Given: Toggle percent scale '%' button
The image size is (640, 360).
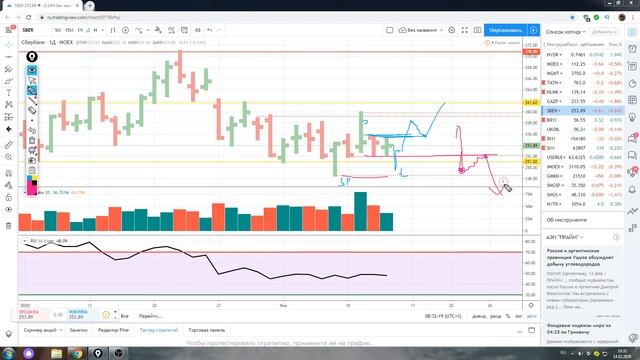Looking at the screenshot, I should click(x=508, y=316).
